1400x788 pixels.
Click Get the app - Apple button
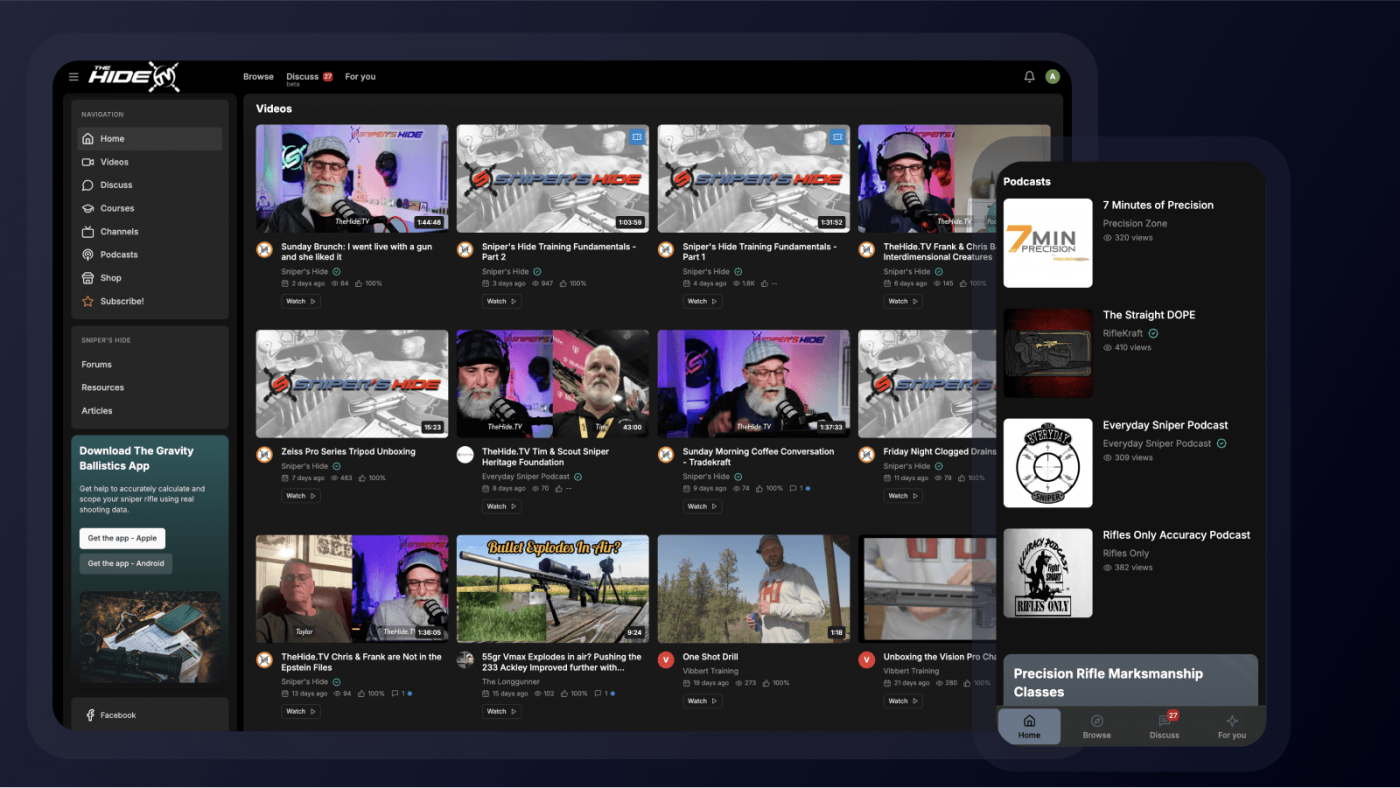(122, 538)
